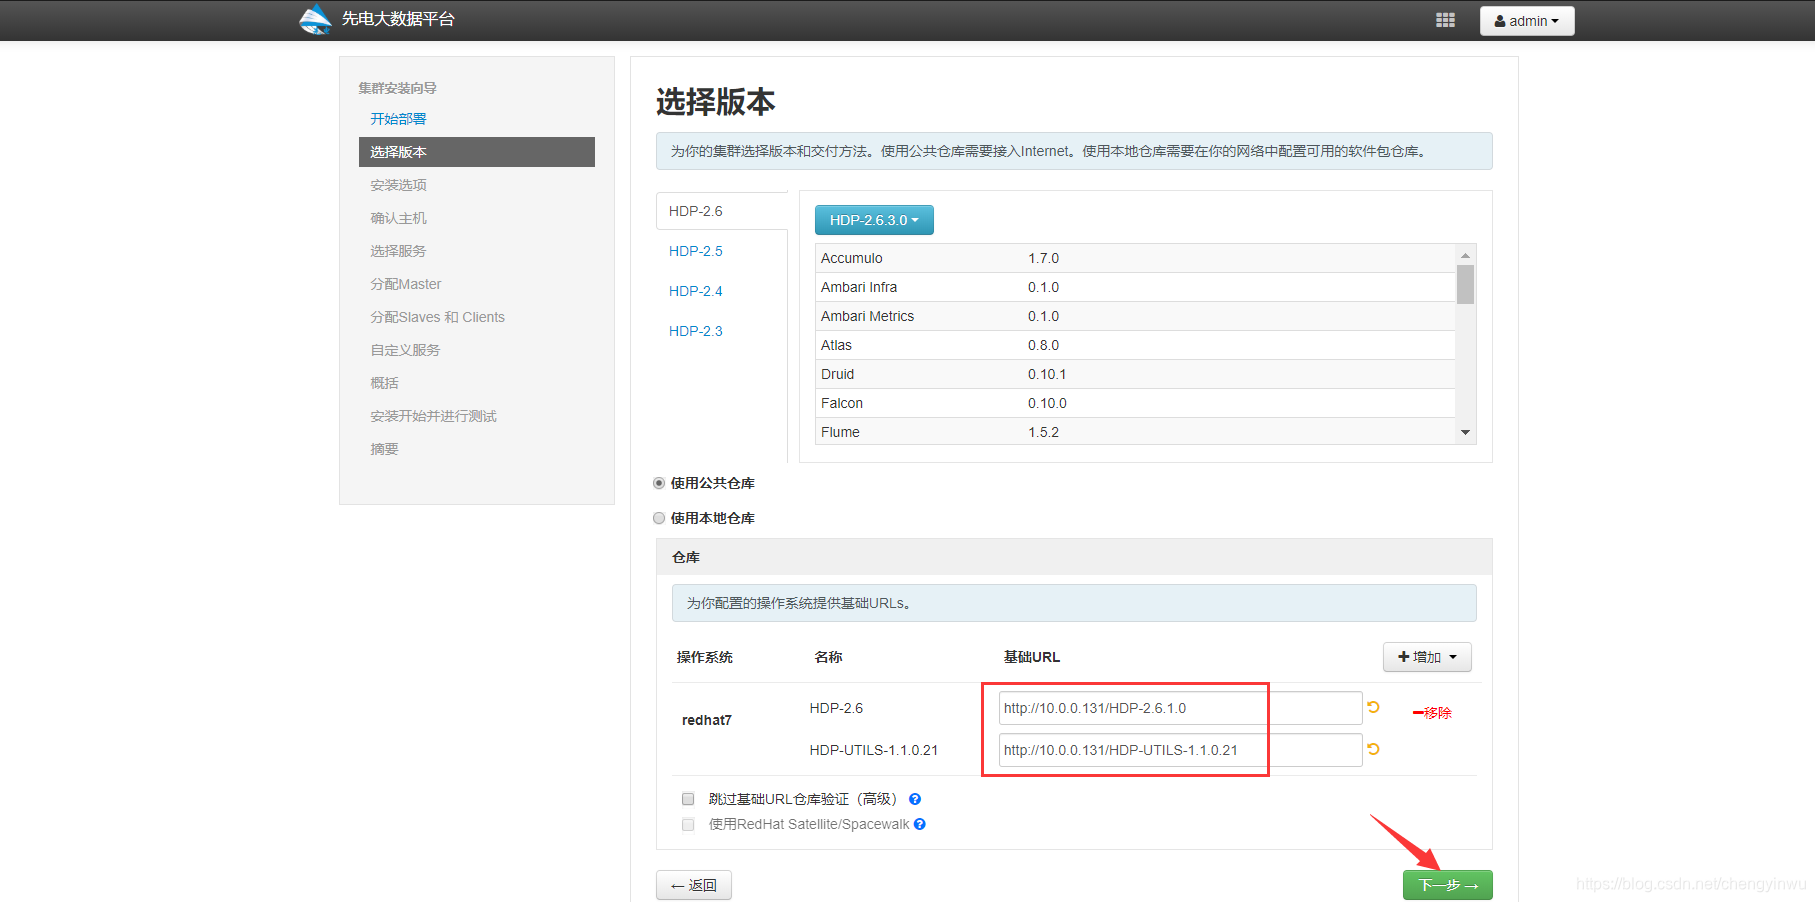
Task: Switch to the HDP-2.4 stack tab
Action: (x=696, y=291)
